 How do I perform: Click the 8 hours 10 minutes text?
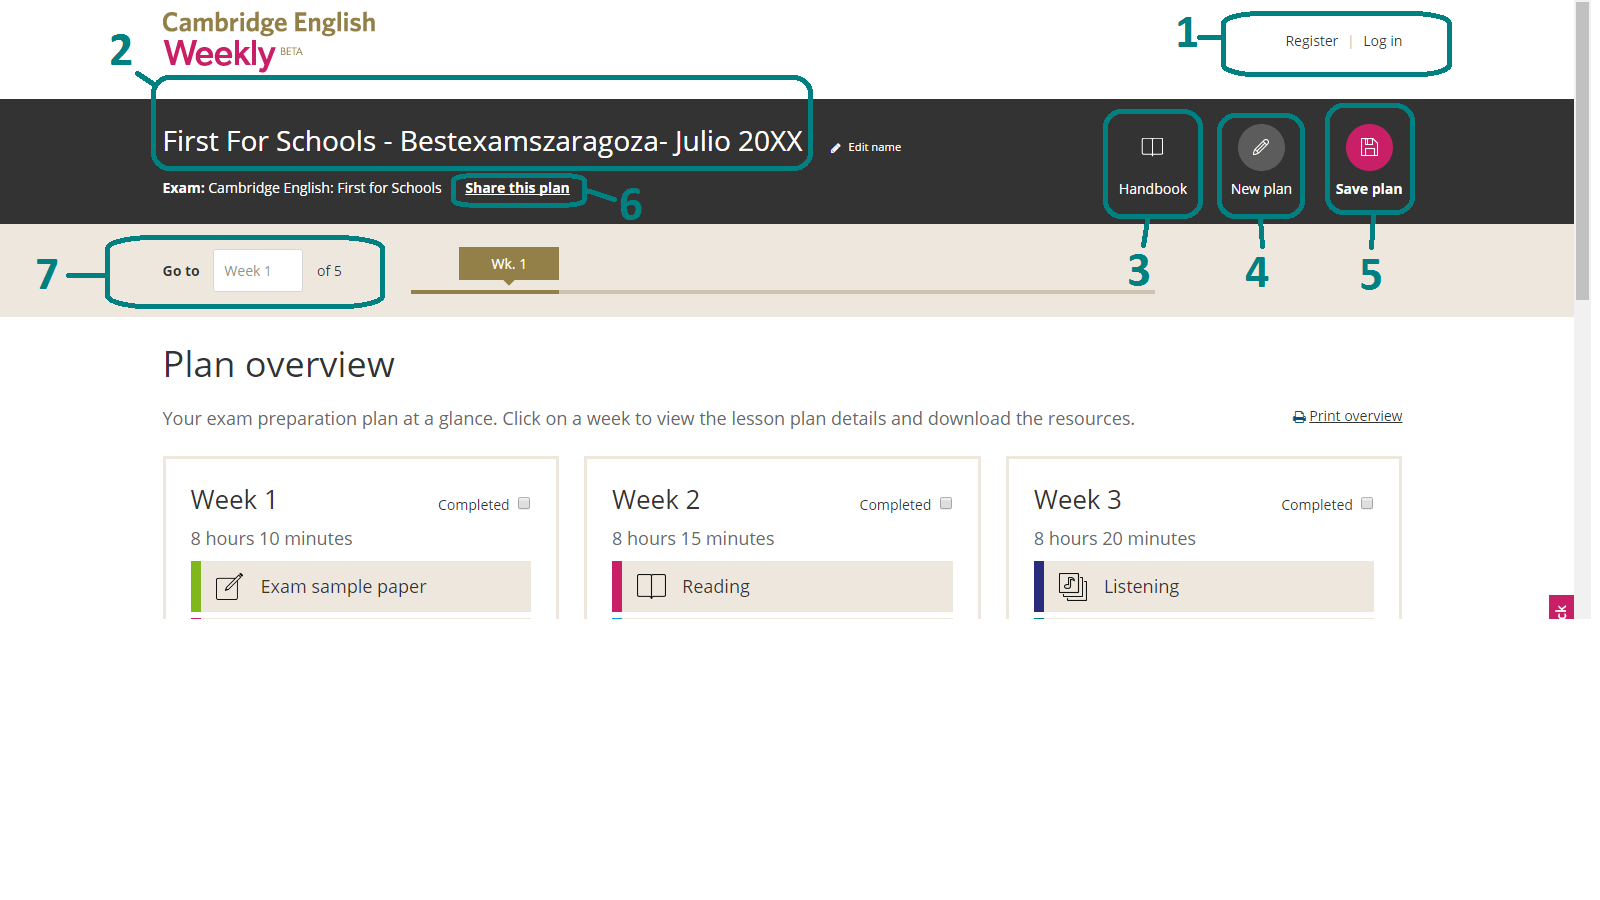272,538
